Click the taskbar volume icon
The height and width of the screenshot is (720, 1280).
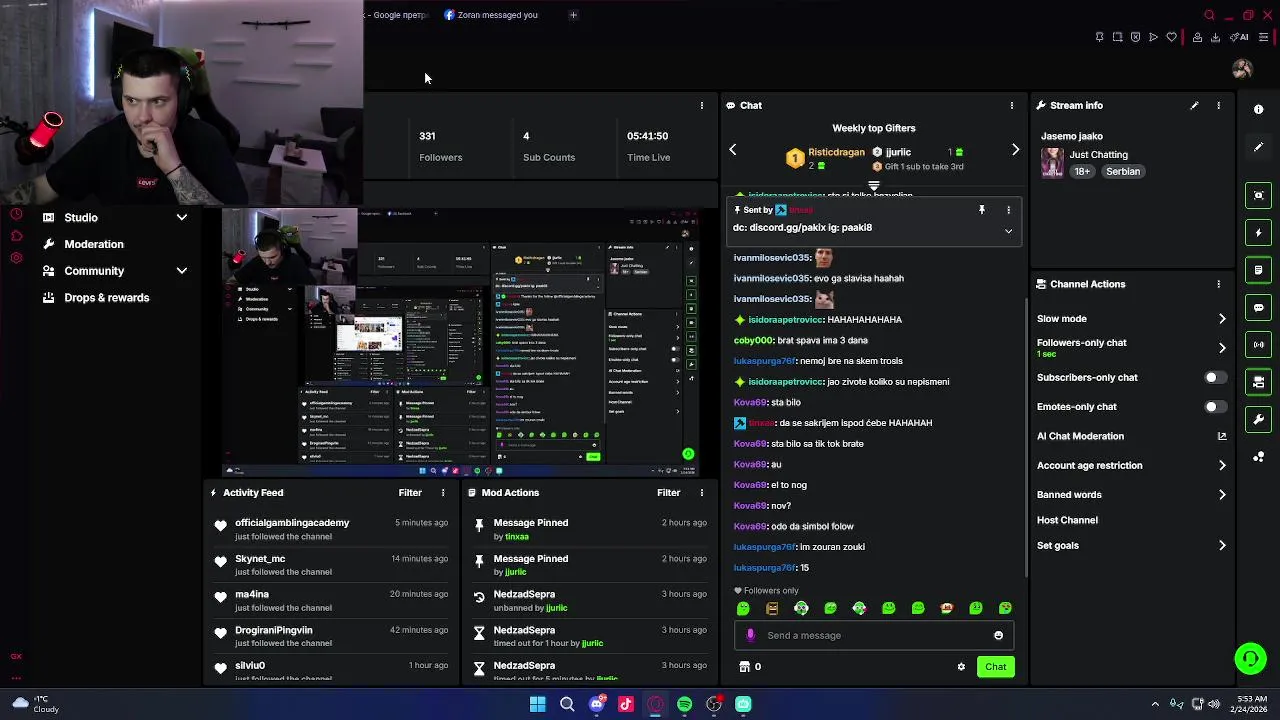pyautogui.click(x=1215, y=704)
